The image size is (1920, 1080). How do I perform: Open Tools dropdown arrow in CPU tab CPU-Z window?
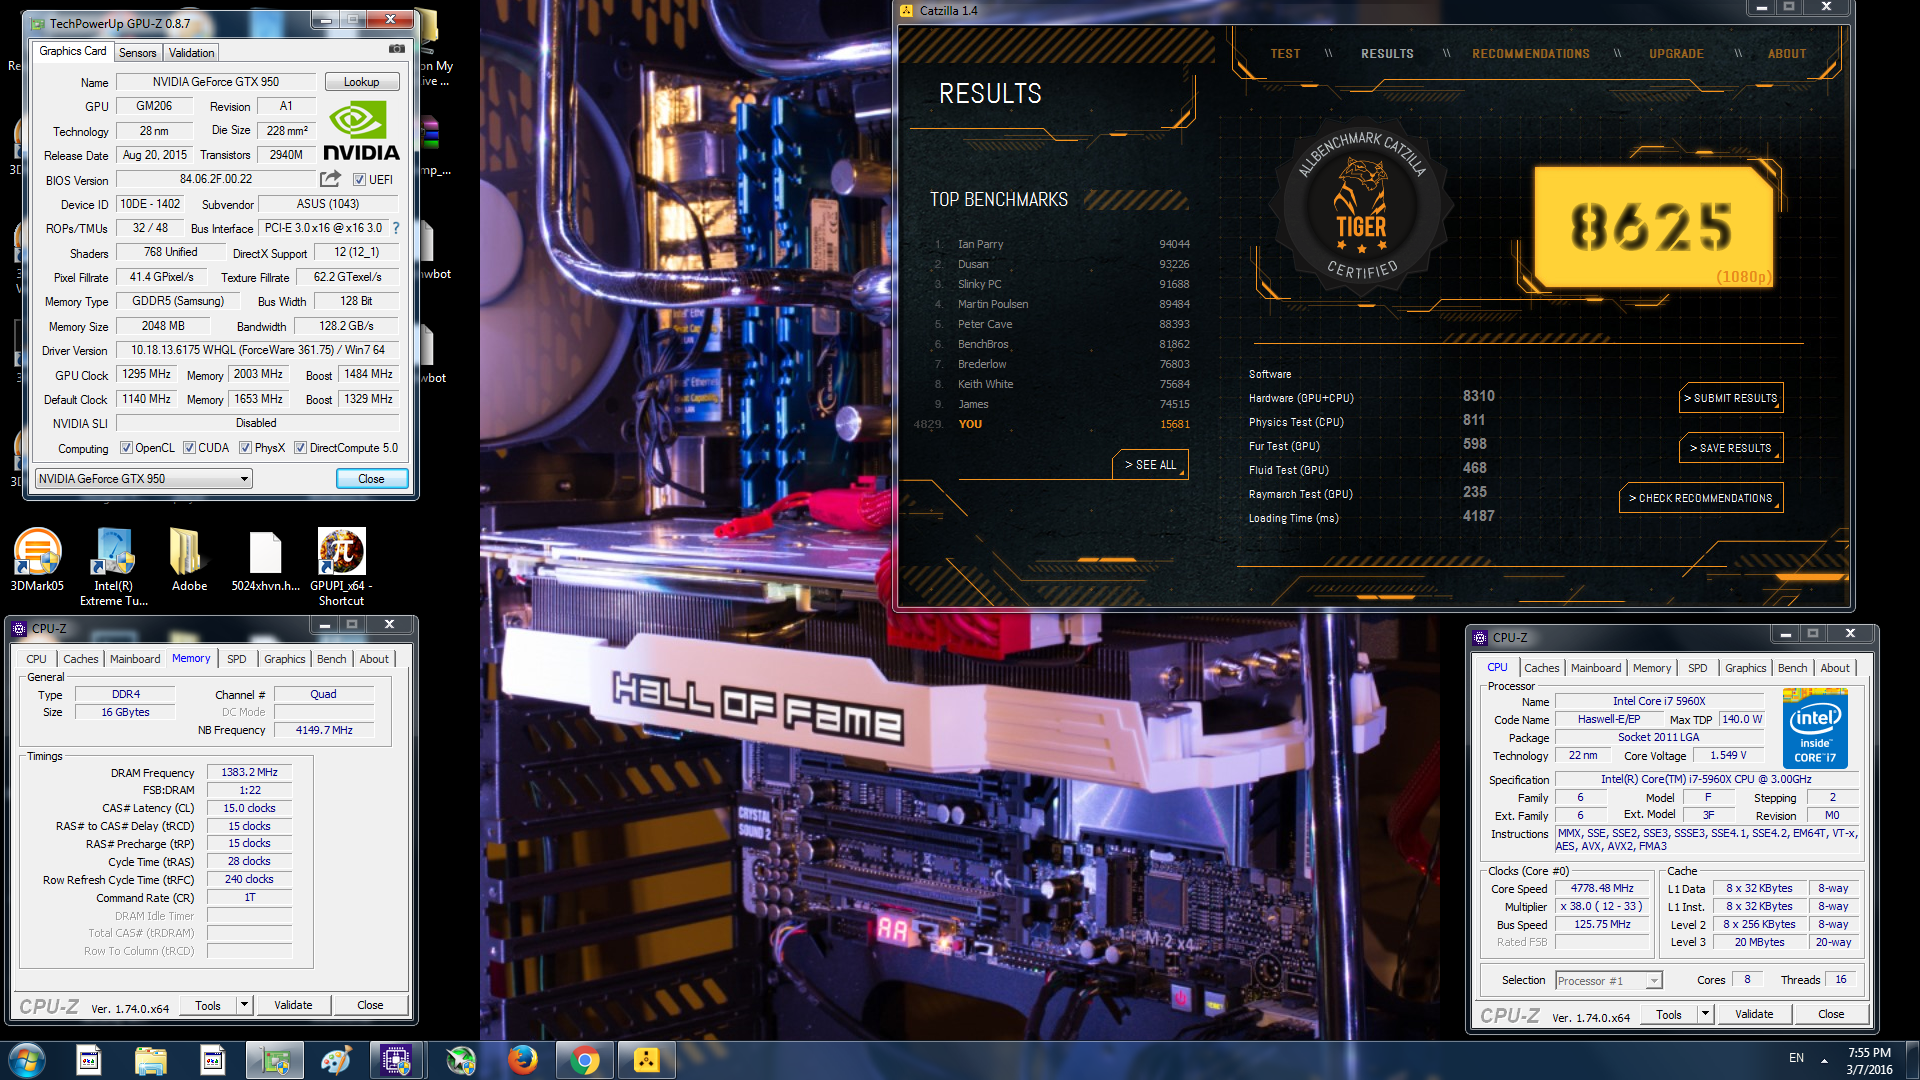[x=1705, y=1014]
